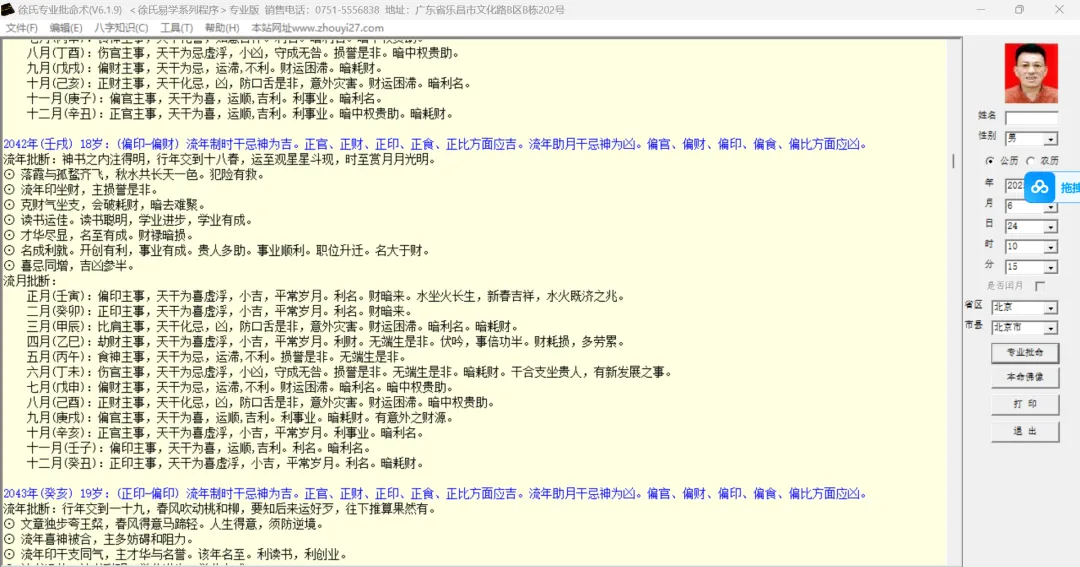Open the 帮助(H) menu
1080x567 pixels.
222,28
